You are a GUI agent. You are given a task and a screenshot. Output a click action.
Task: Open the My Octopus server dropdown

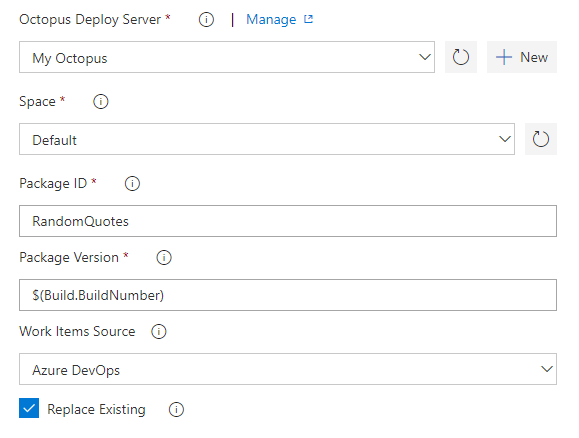pyautogui.click(x=227, y=57)
